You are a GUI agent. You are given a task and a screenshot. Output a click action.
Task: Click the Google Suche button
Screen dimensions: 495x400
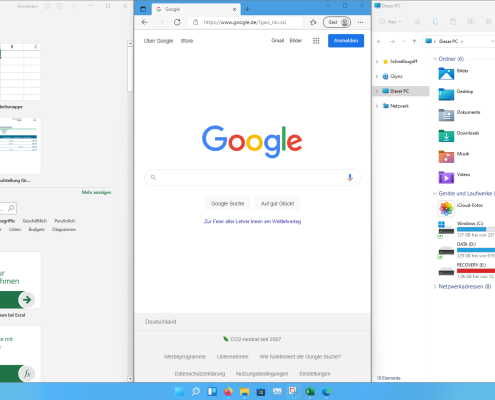(228, 203)
